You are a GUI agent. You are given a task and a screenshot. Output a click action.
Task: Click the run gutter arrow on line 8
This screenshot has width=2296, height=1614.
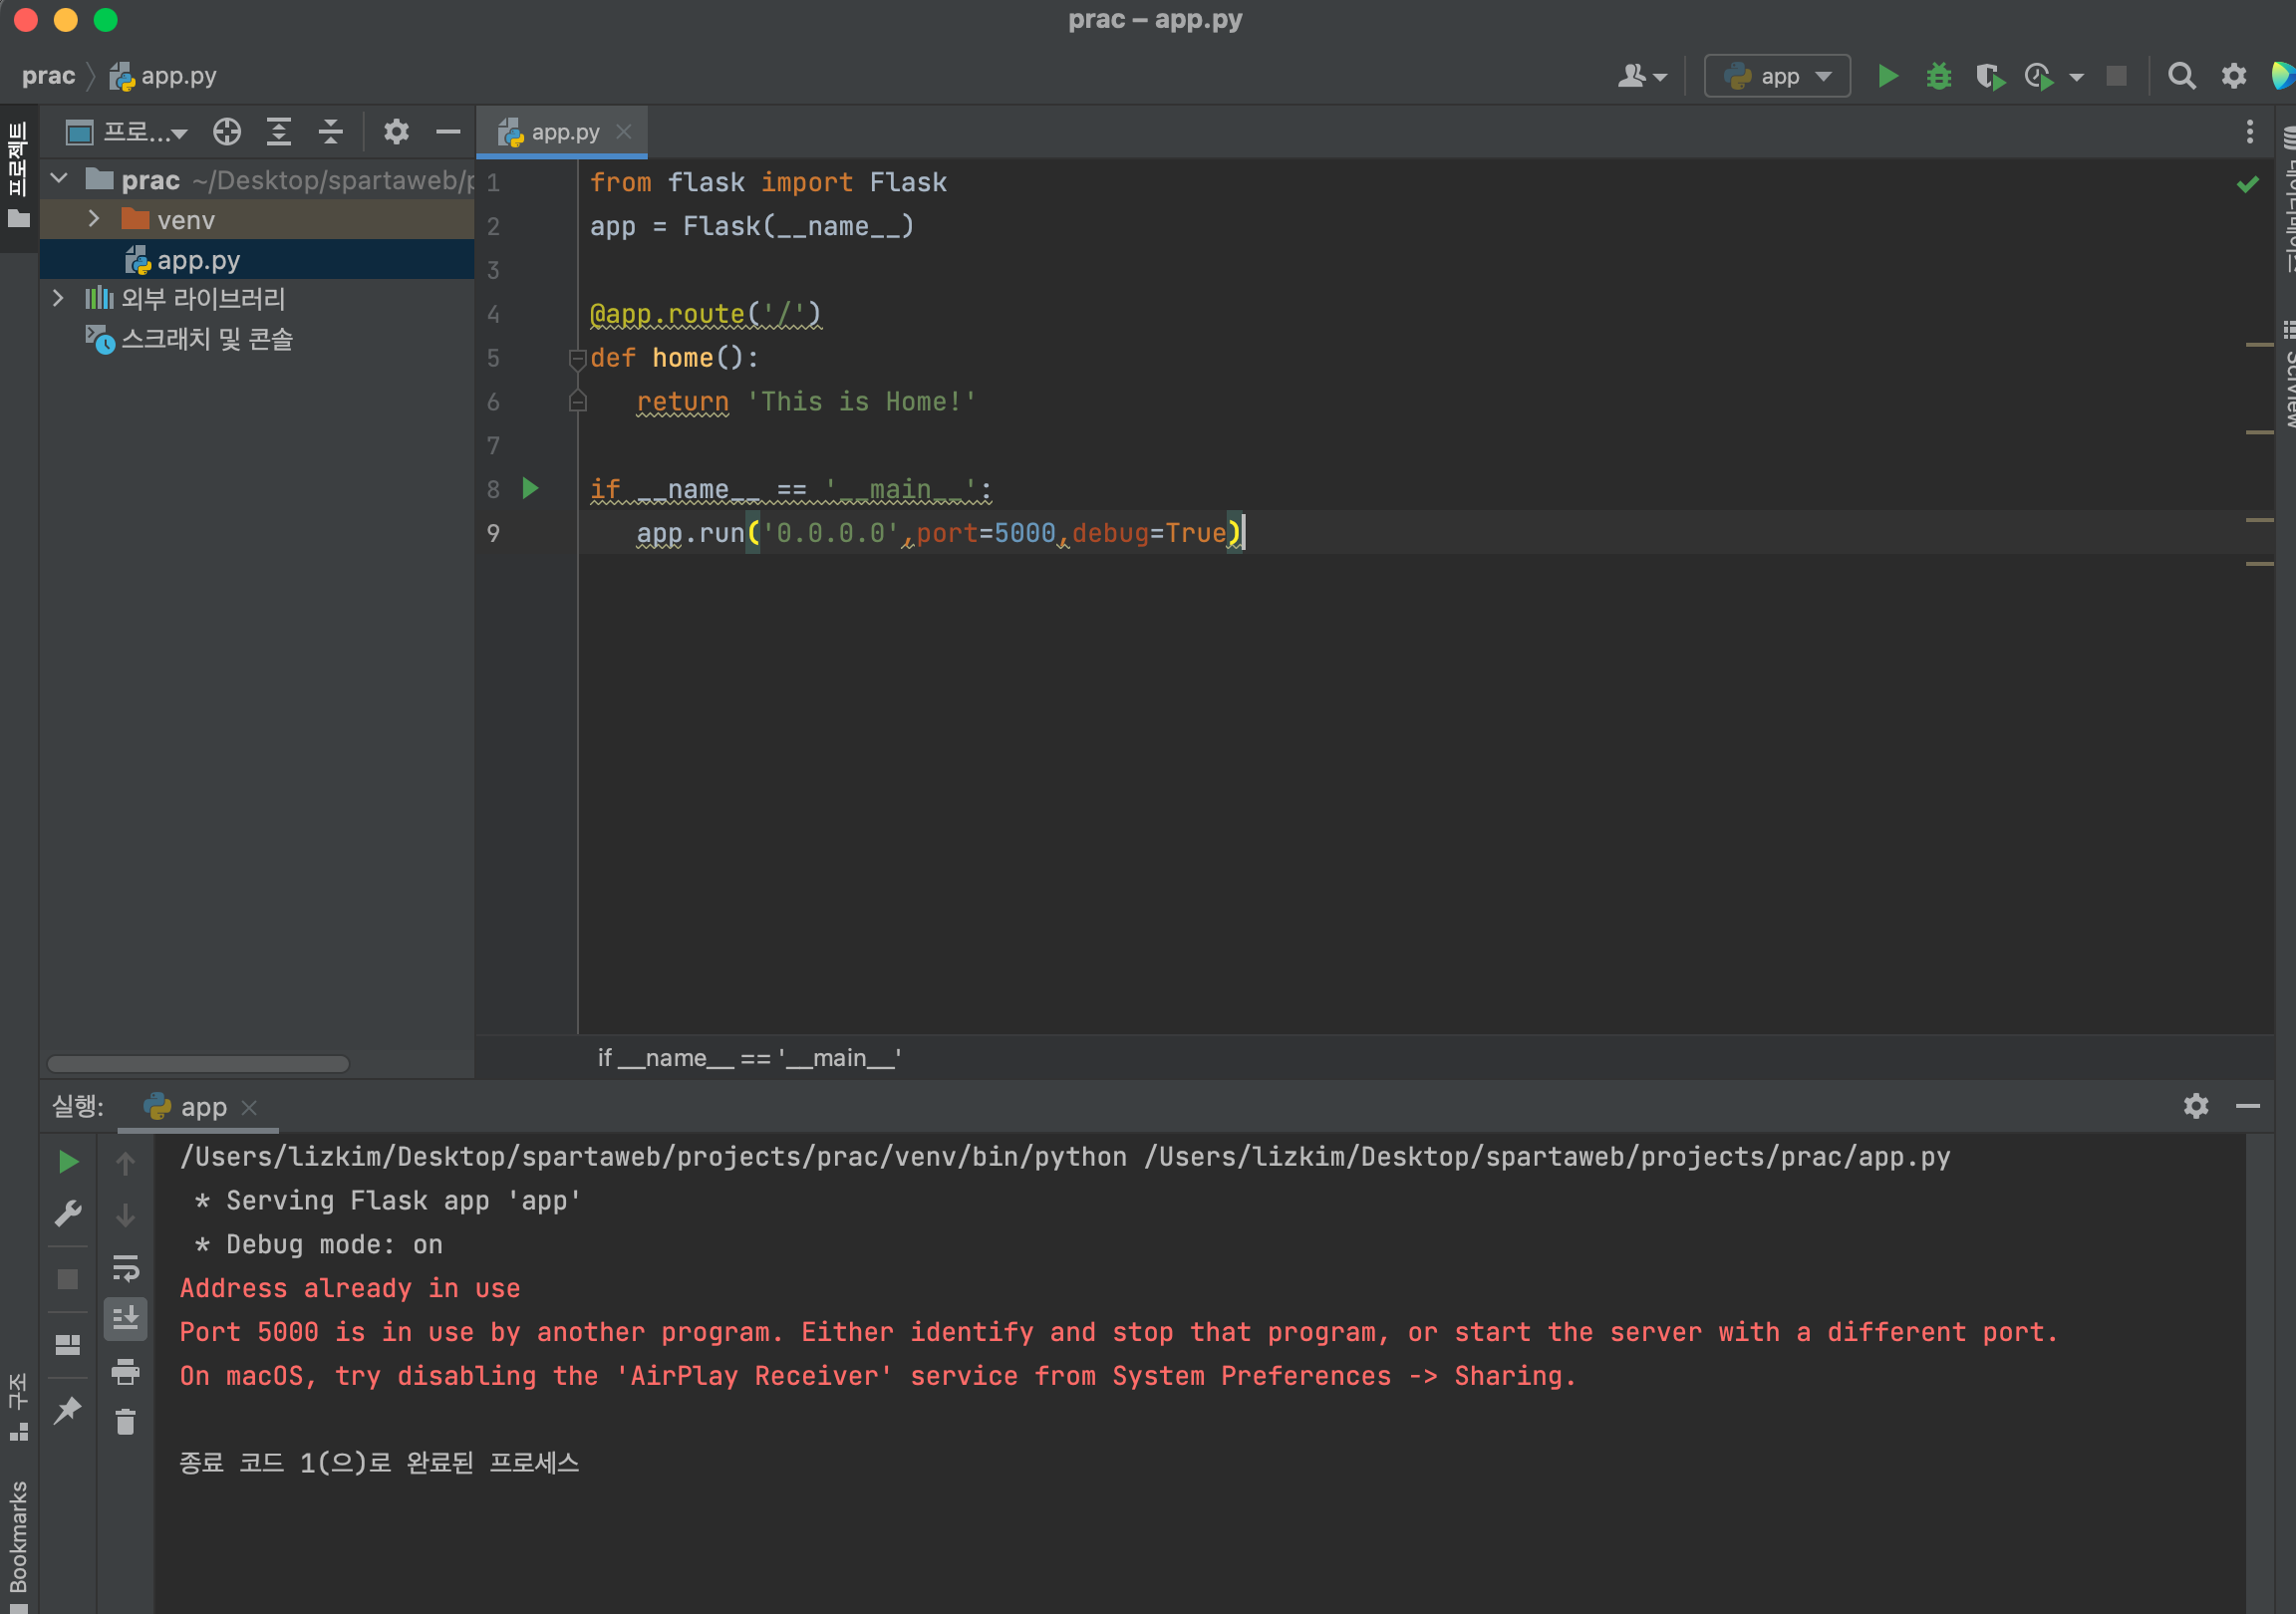point(531,488)
